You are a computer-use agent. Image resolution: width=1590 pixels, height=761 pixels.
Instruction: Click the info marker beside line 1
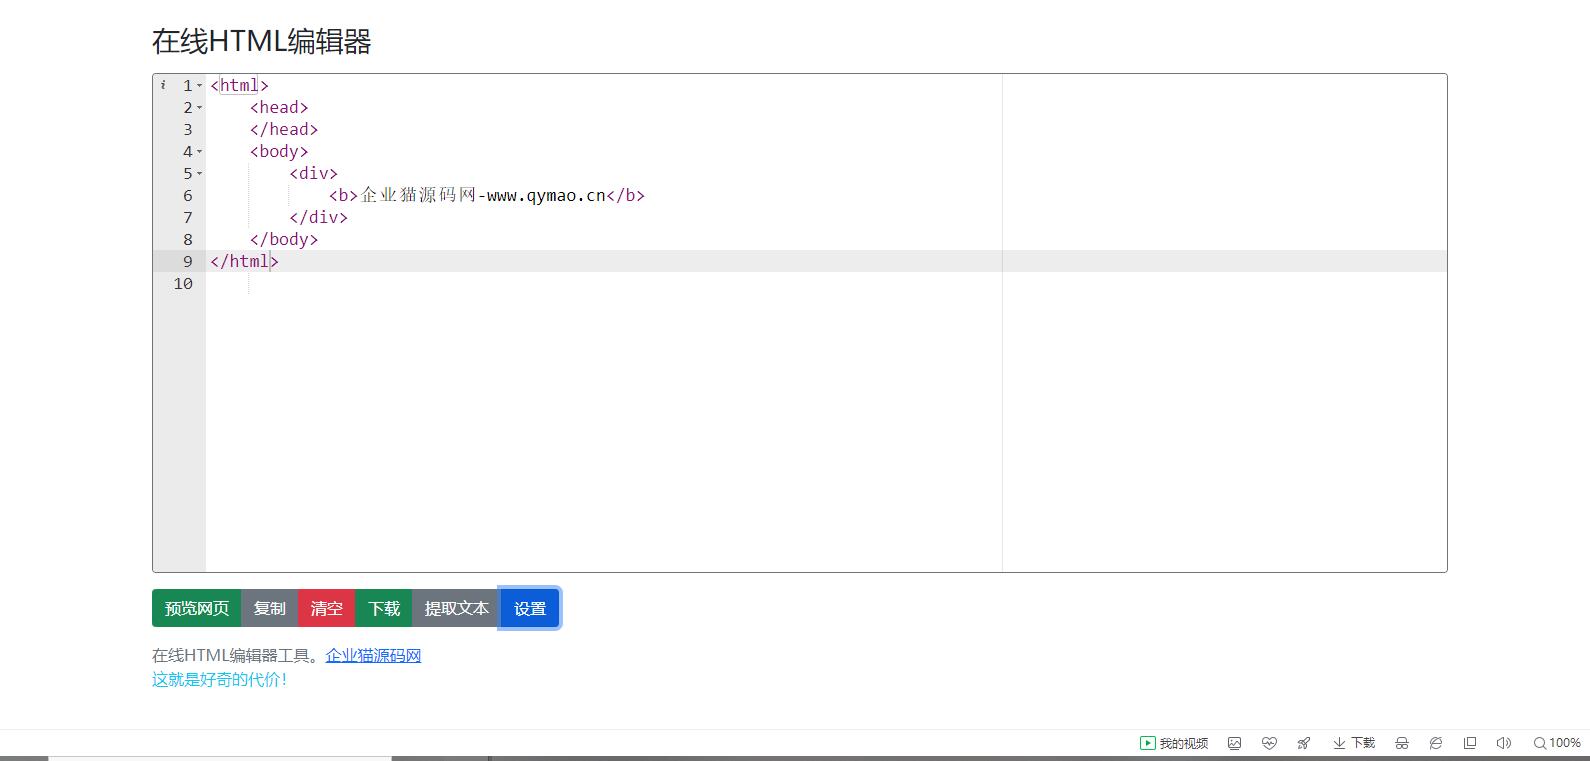[163, 85]
